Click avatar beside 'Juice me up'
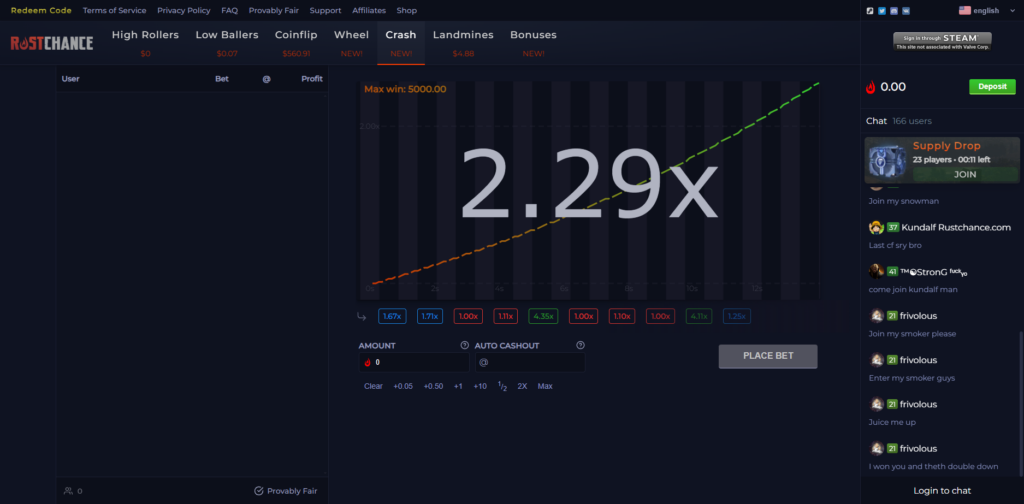Viewport: 1024px width, 504px height. click(x=877, y=404)
